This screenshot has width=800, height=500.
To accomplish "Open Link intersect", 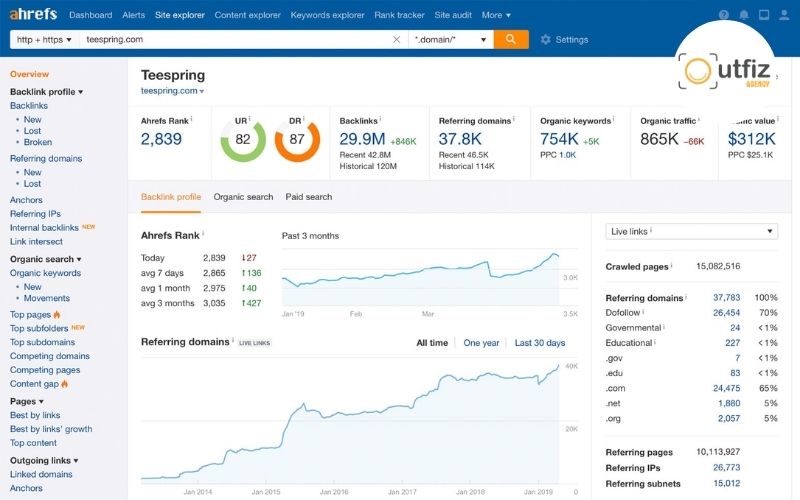I will (x=36, y=241).
